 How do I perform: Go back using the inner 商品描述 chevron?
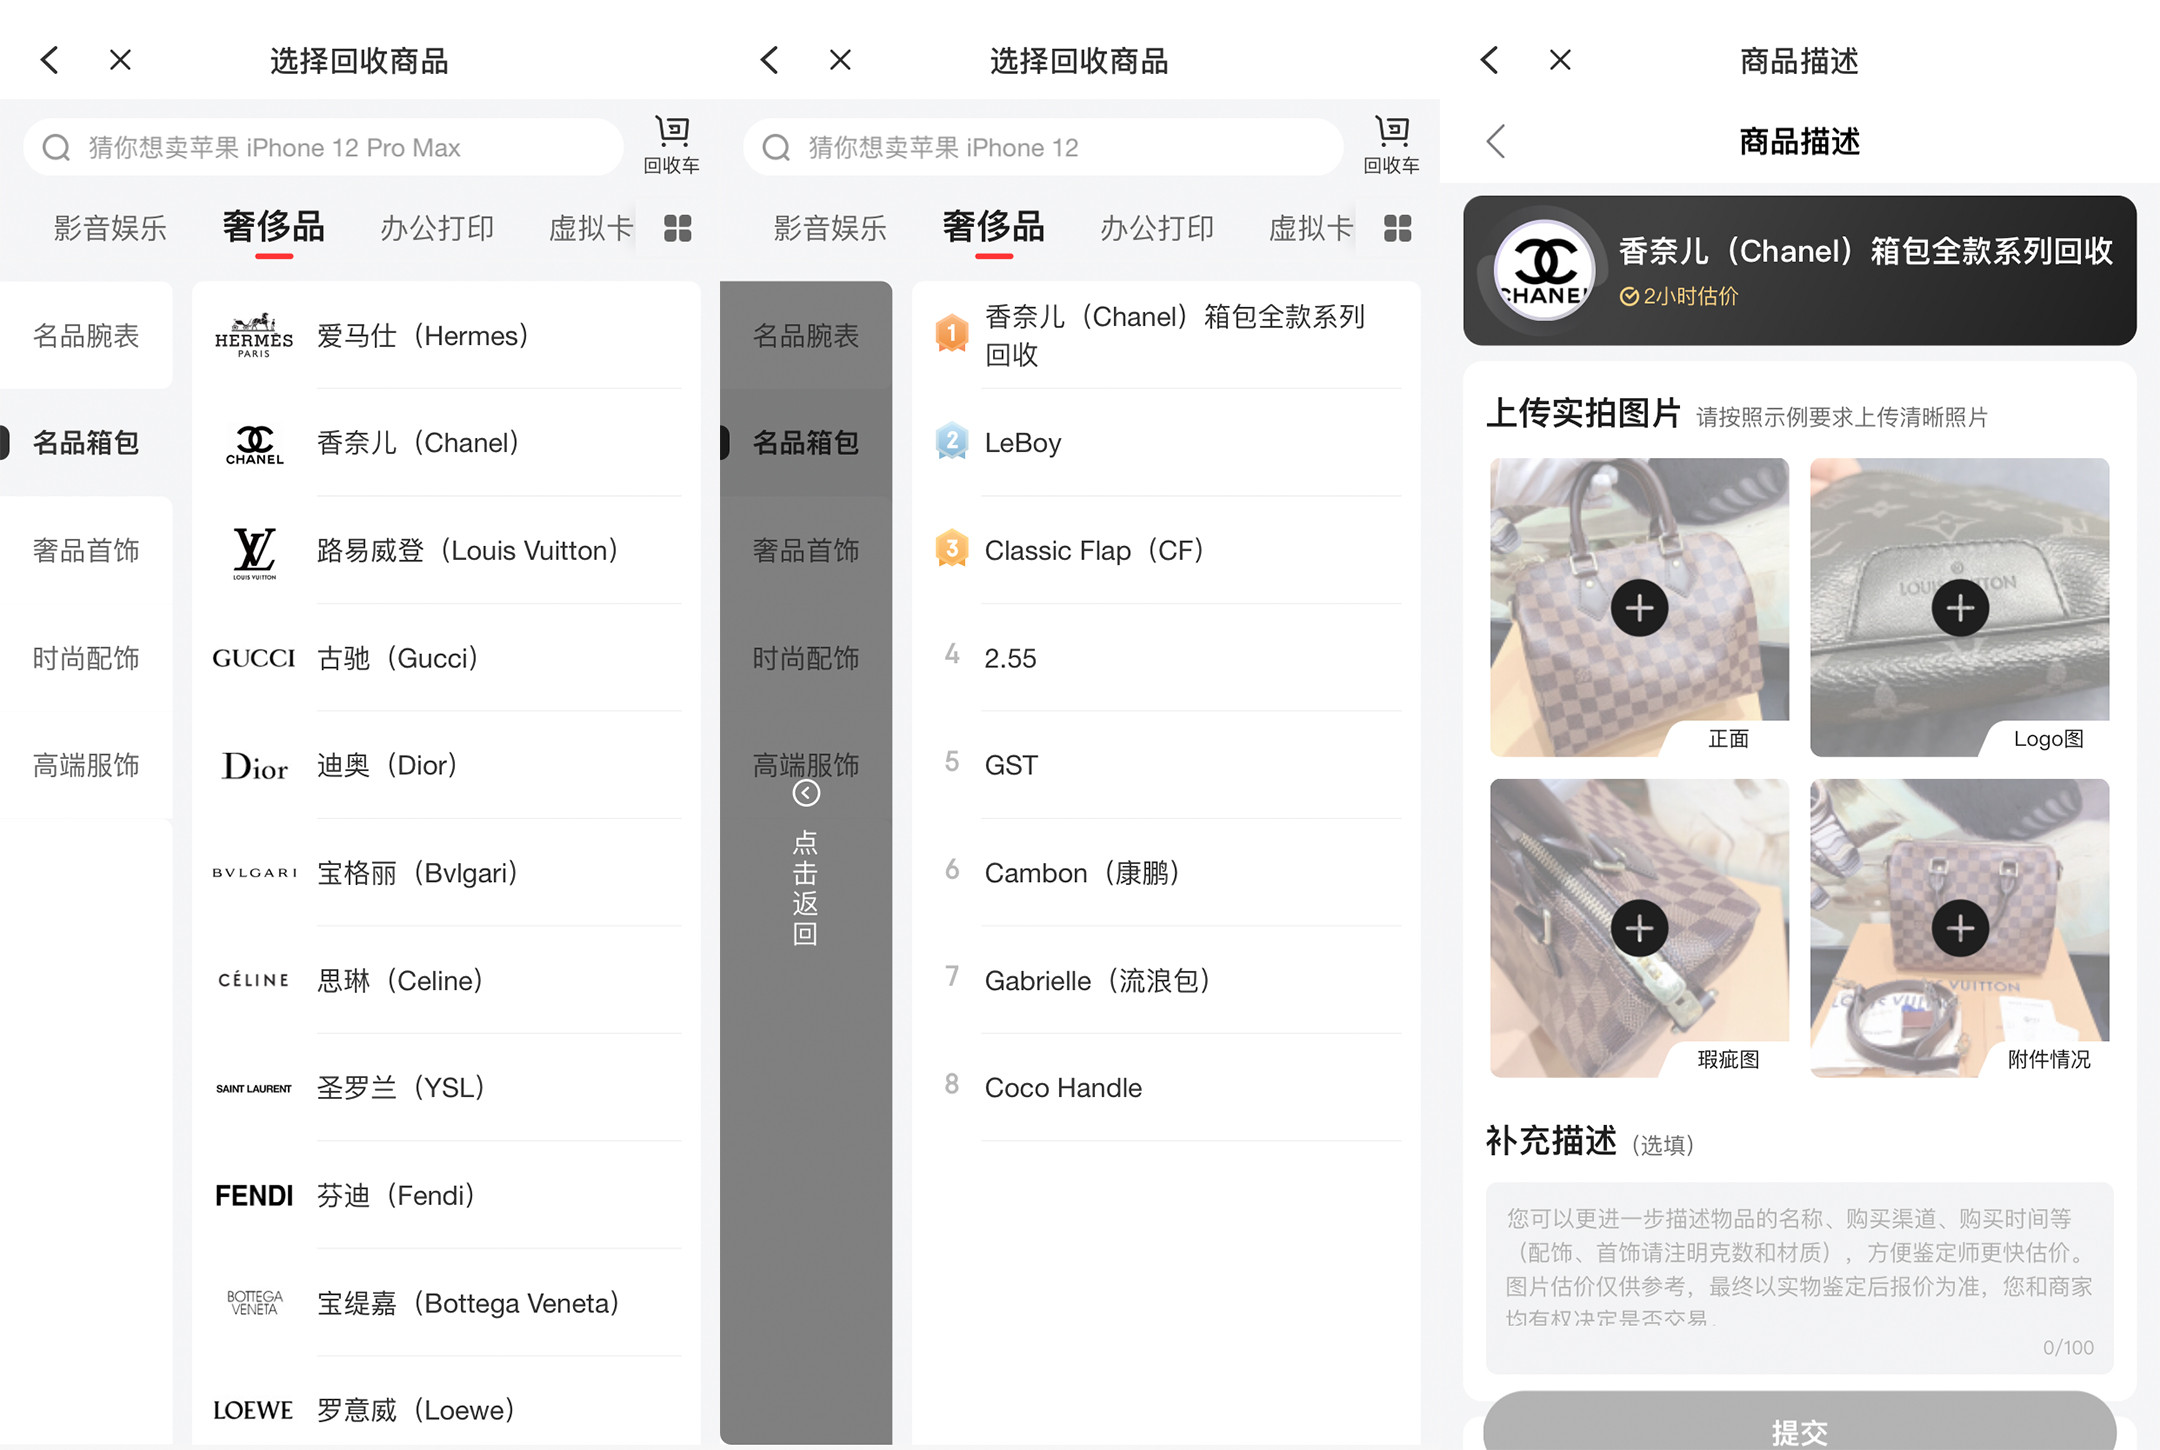point(1496,141)
